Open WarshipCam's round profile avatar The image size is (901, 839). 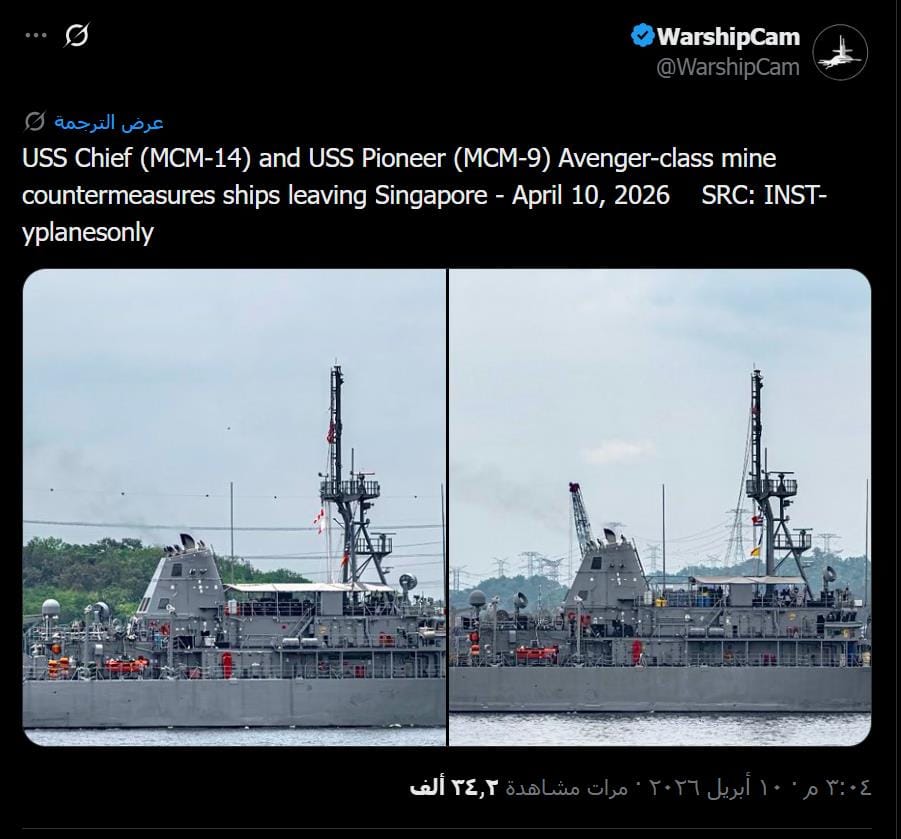(x=840, y=52)
